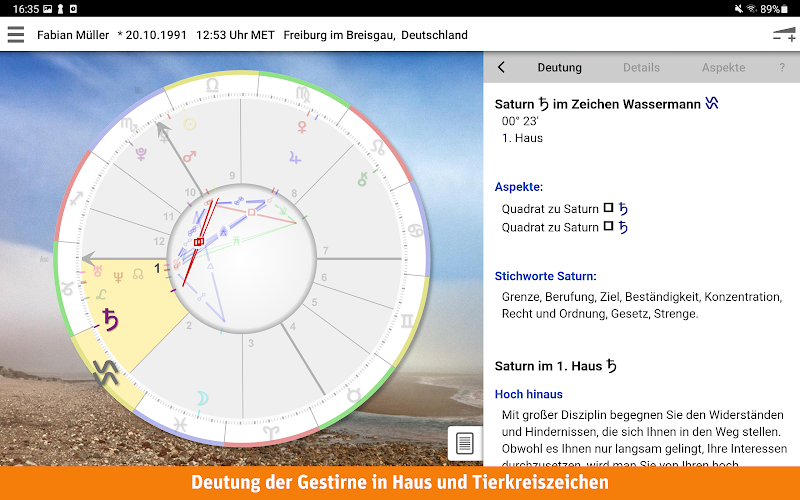This screenshot has height=500, width=800.
Task: Select the Deutung tab
Action: pyautogui.click(x=559, y=68)
